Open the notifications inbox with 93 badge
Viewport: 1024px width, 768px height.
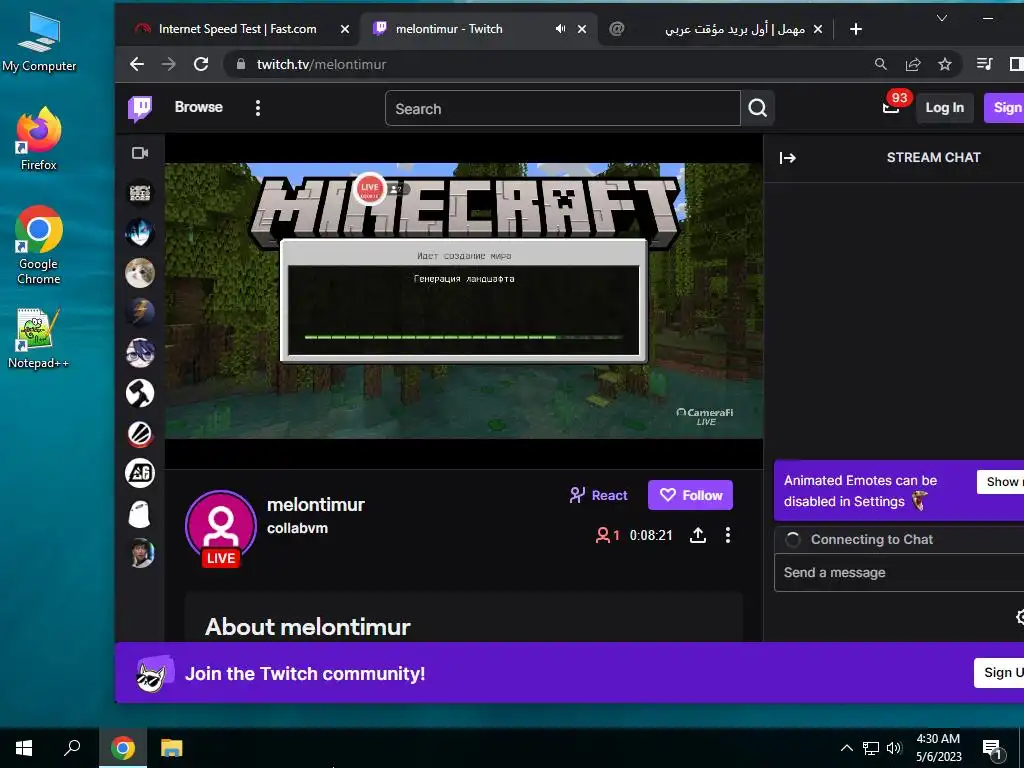[891, 107]
